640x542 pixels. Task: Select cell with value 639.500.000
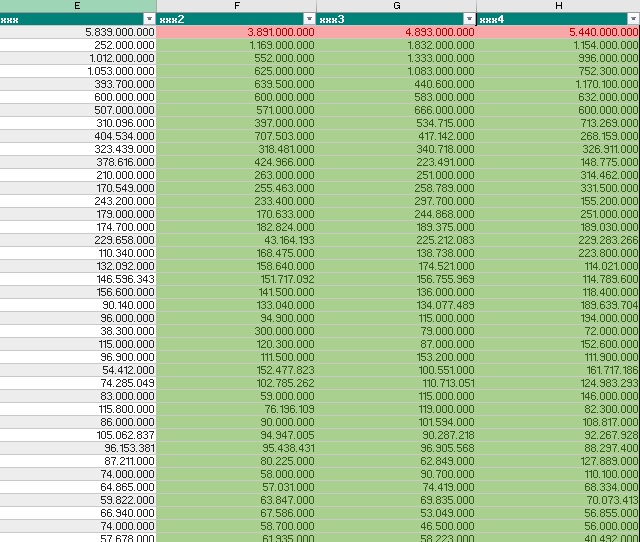tap(236, 84)
